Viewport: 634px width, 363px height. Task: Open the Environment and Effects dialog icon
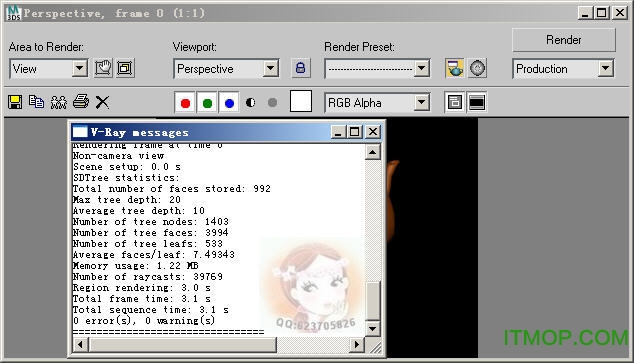click(x=478, y=68)
